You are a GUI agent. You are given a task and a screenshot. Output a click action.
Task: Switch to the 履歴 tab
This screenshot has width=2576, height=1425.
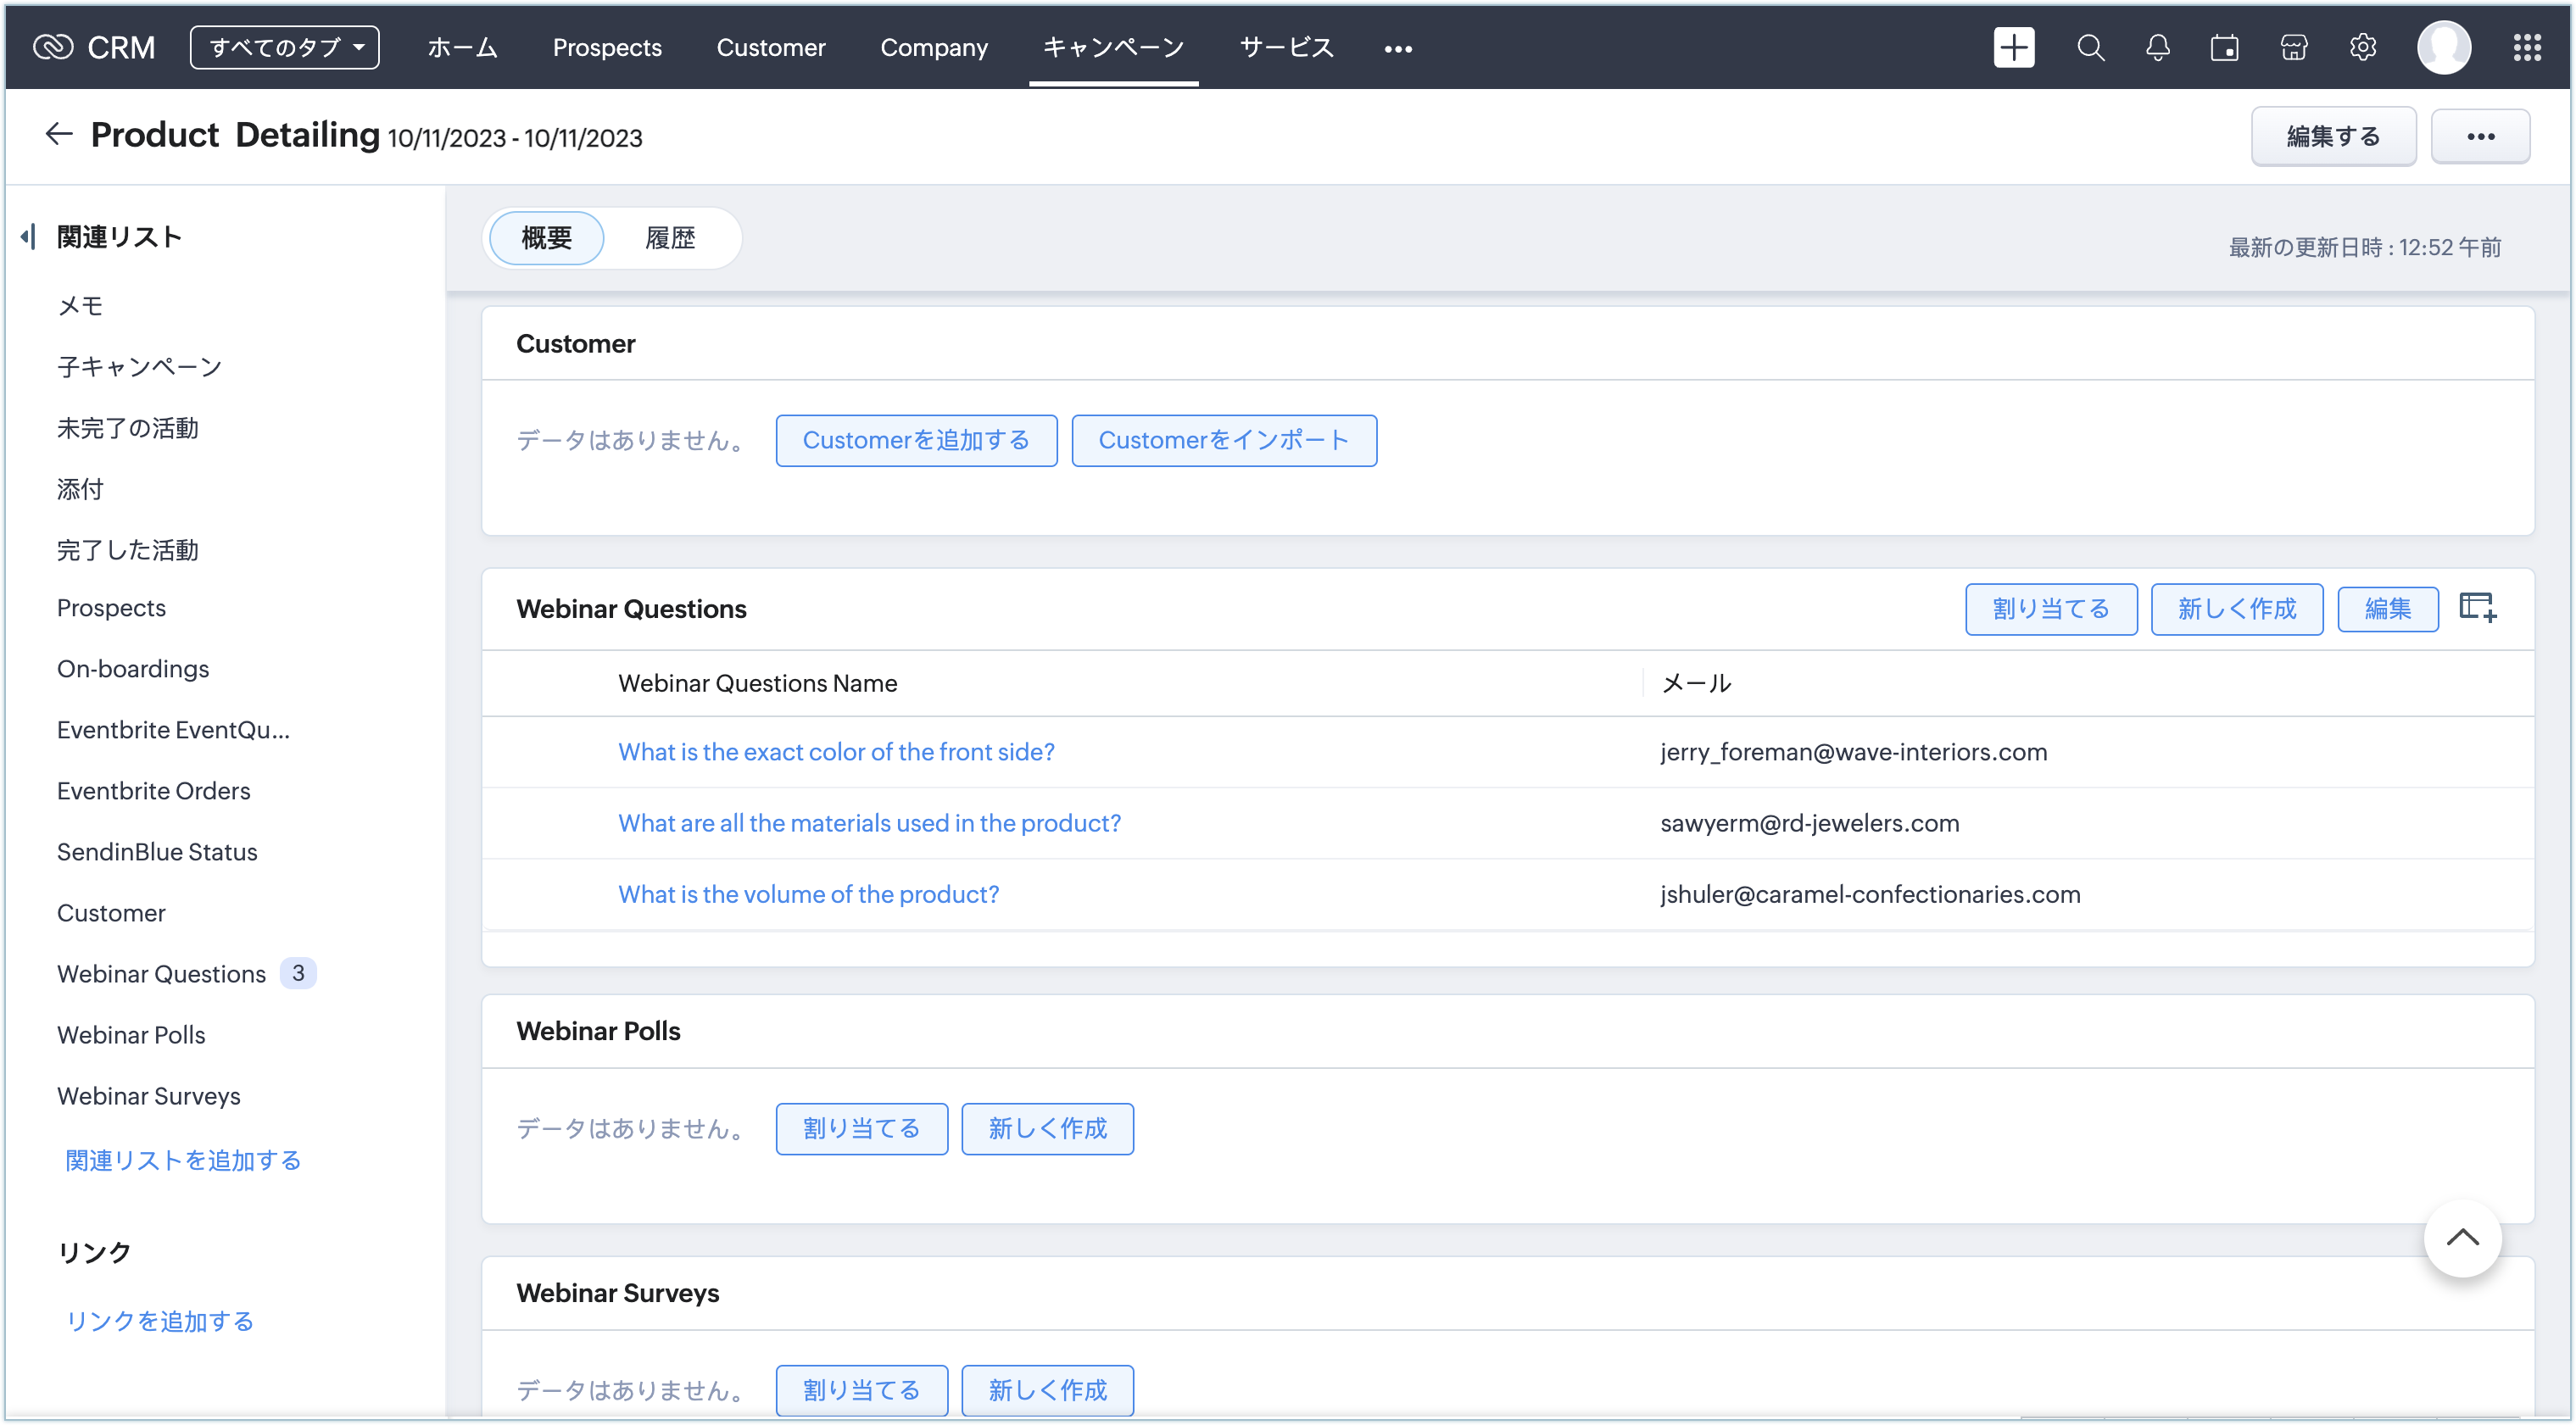click(670, 238)
